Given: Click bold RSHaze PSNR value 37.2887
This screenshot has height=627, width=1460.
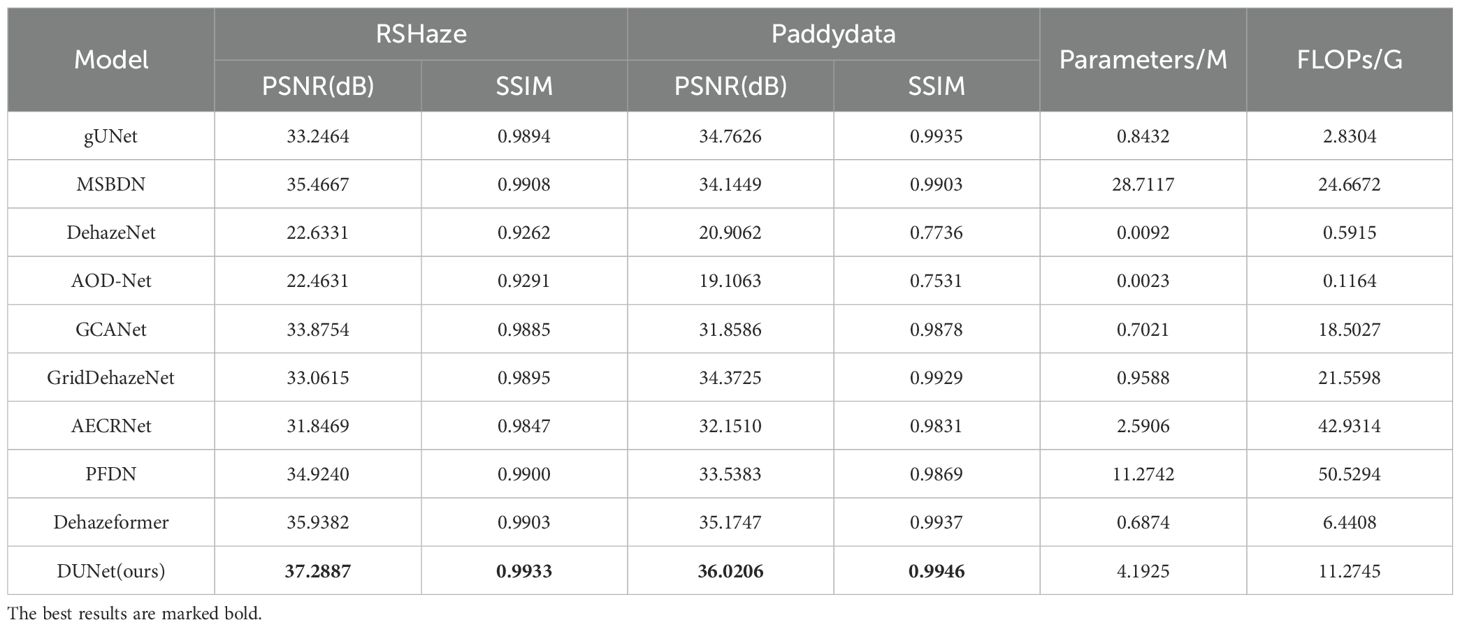Looking at the screenshot, I should pyautogui.click(x=318, y=571).
